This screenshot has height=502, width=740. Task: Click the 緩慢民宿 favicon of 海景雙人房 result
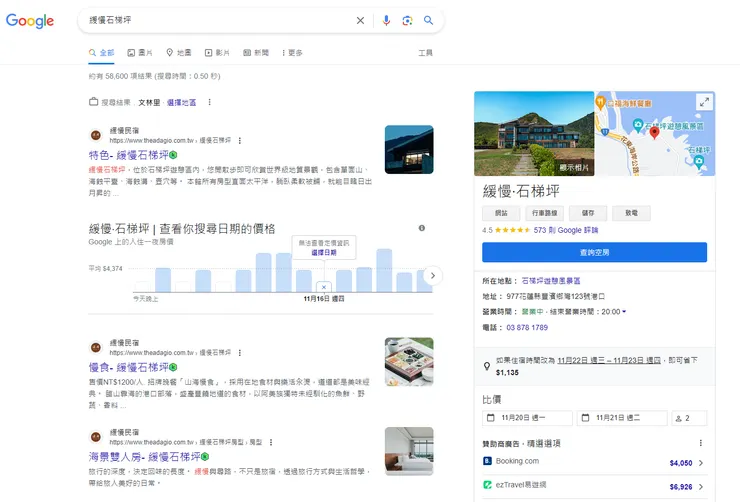coord(96,437)
